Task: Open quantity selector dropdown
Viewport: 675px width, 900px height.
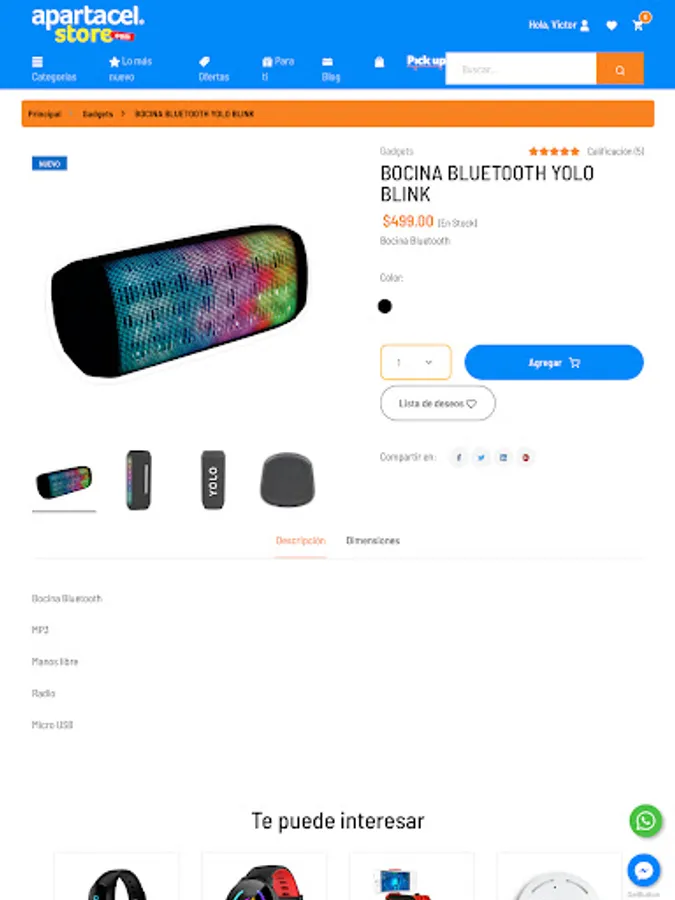Action: point(416,362)
